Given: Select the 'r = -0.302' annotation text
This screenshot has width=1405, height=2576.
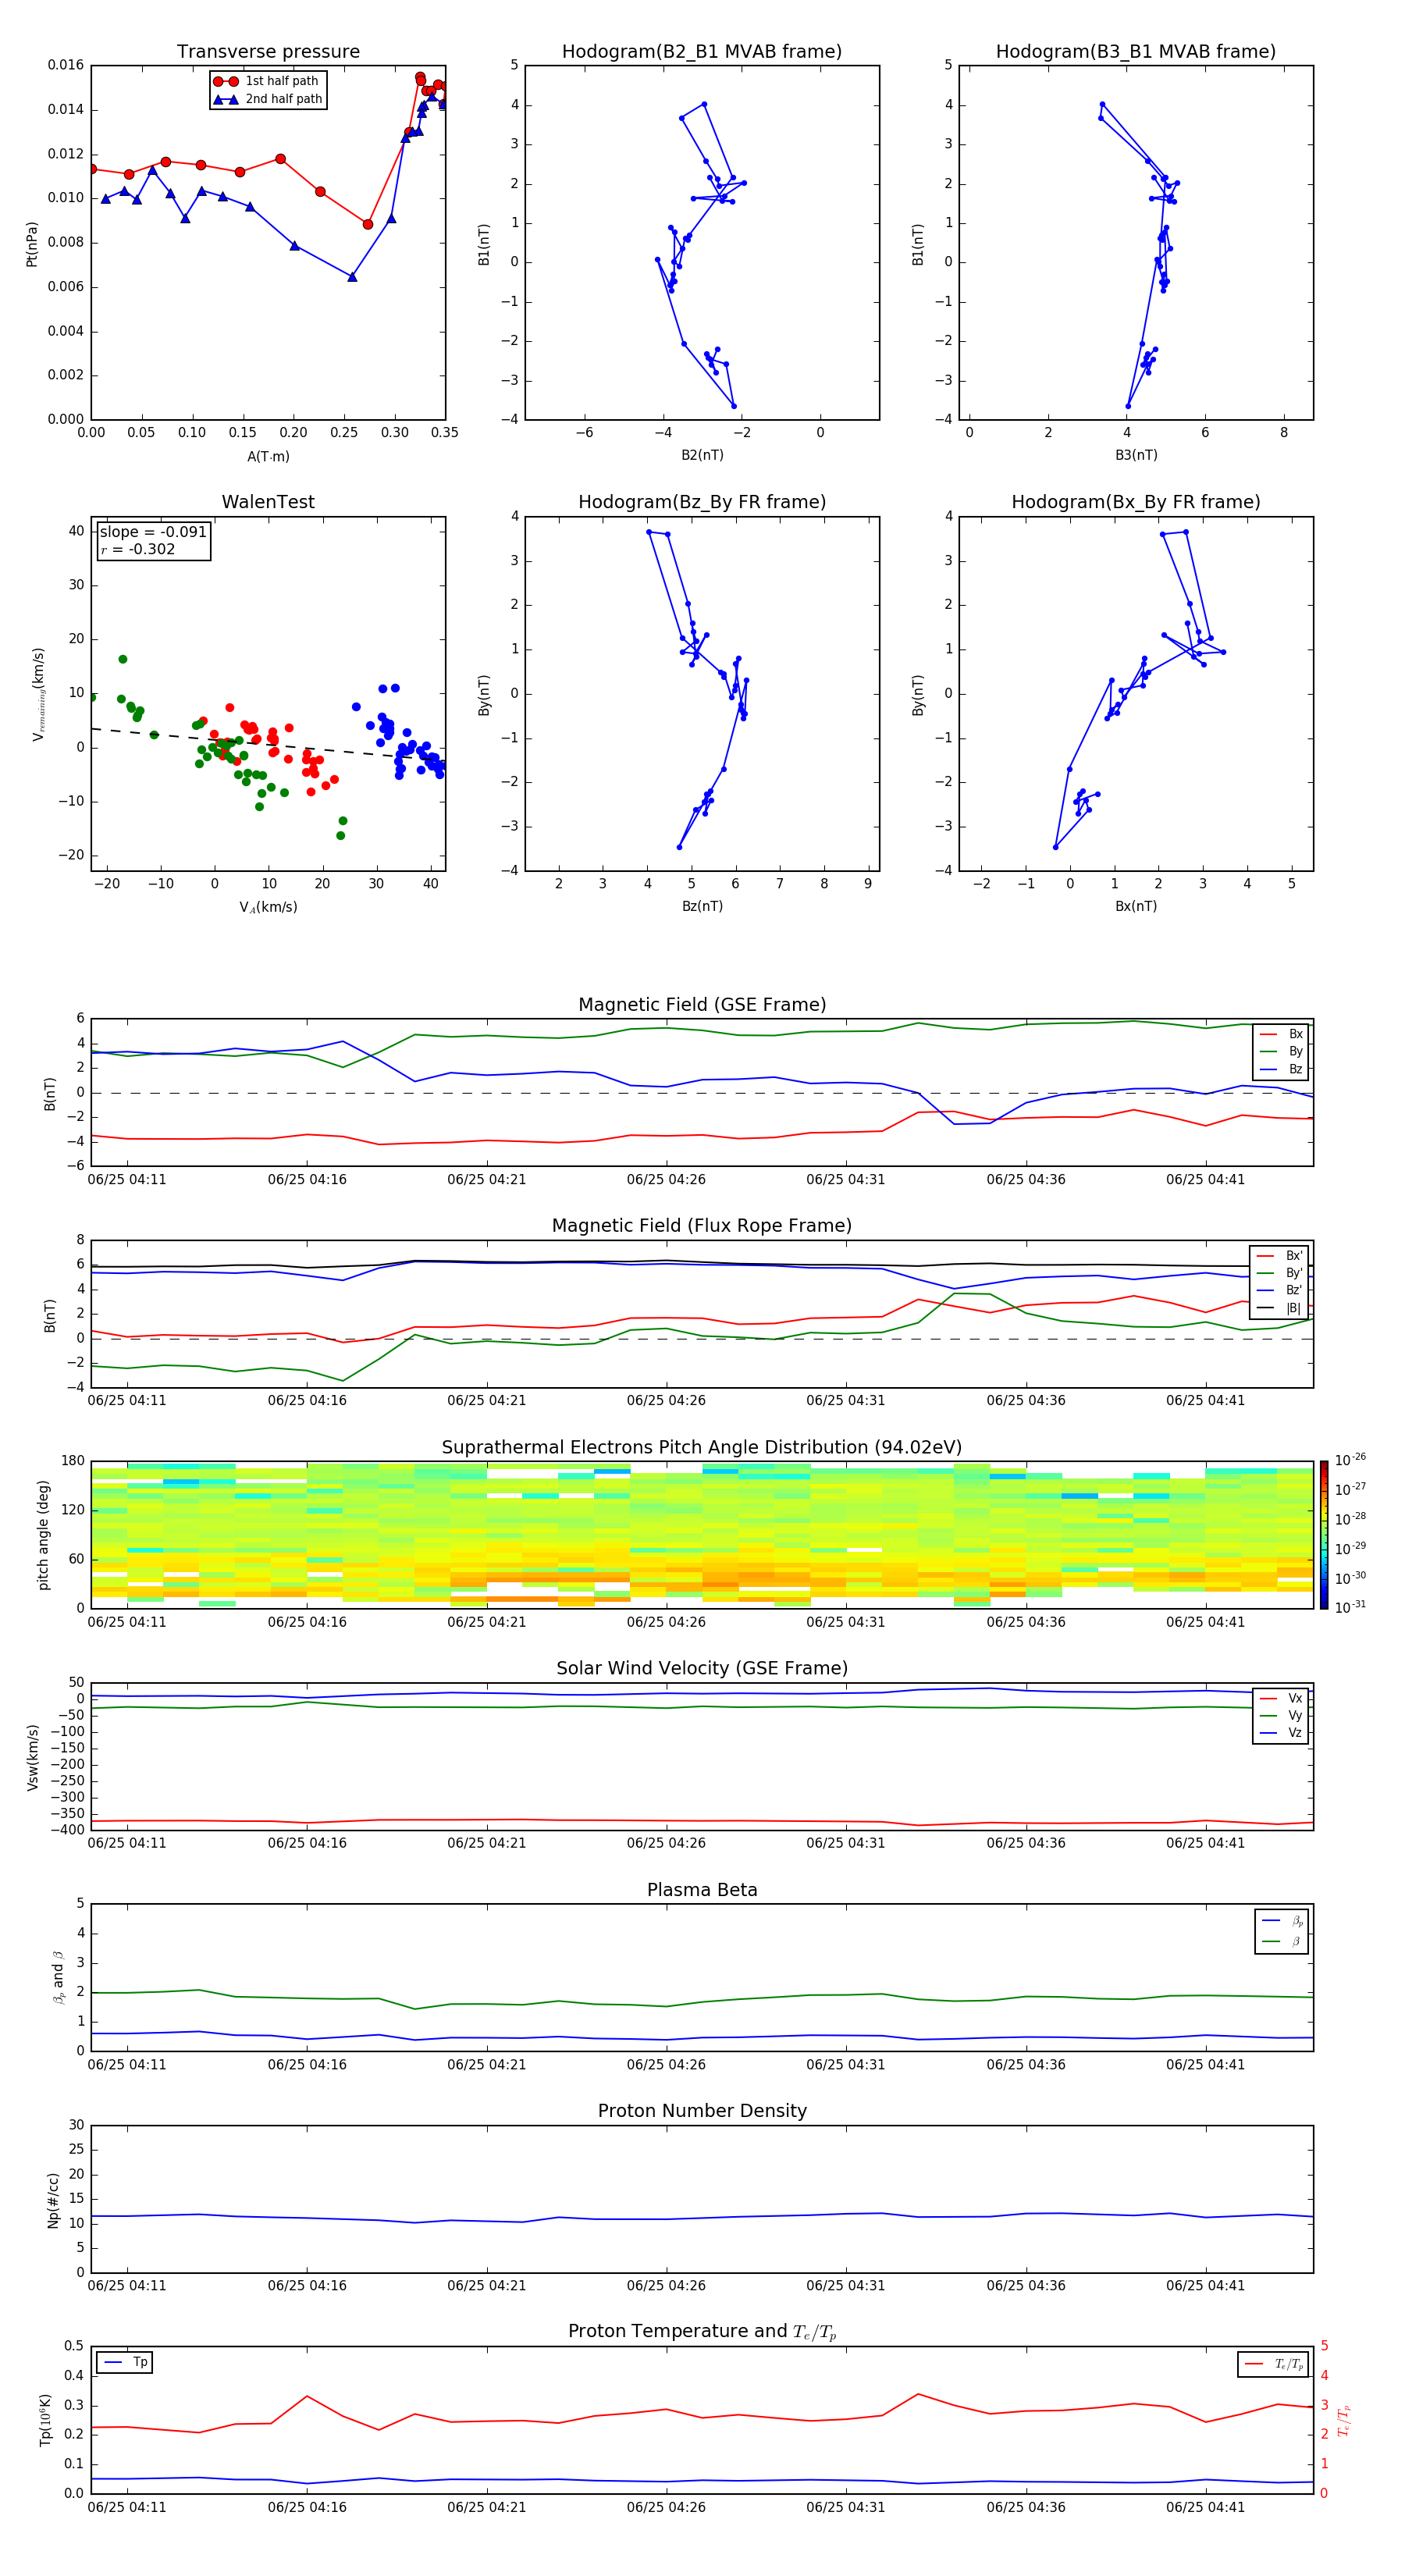Looking at the screenshot, I should pyautogui.click(x=138, y=549).
